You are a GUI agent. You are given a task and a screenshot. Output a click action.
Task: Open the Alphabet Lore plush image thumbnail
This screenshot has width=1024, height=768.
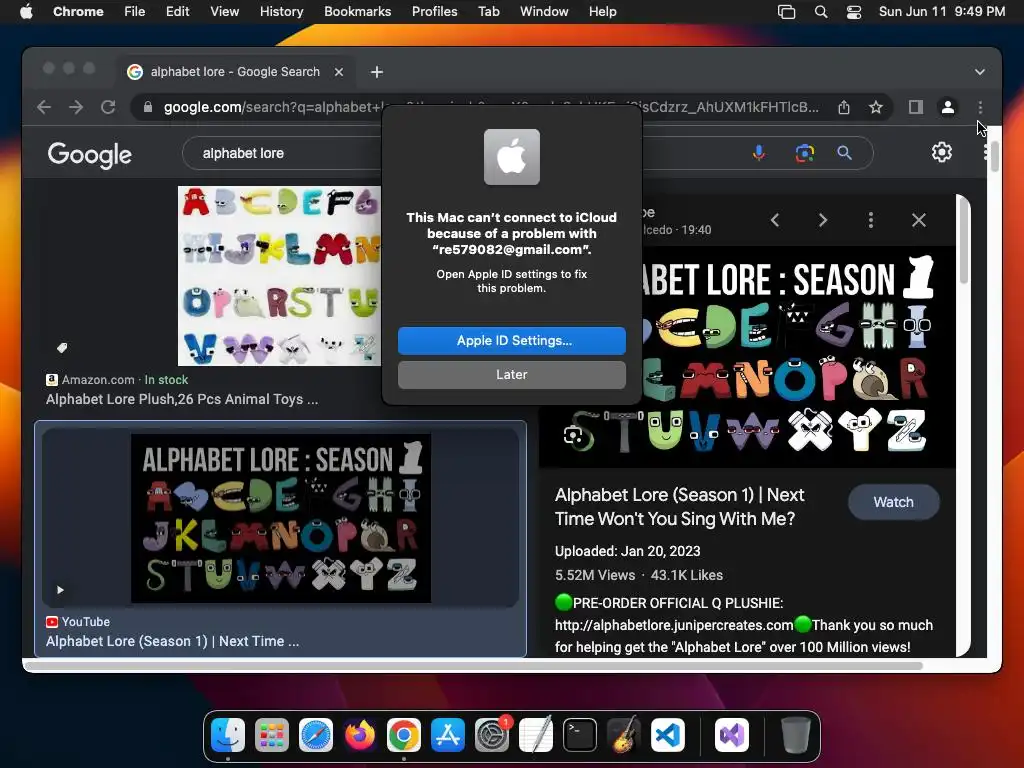tap(279, 276)
